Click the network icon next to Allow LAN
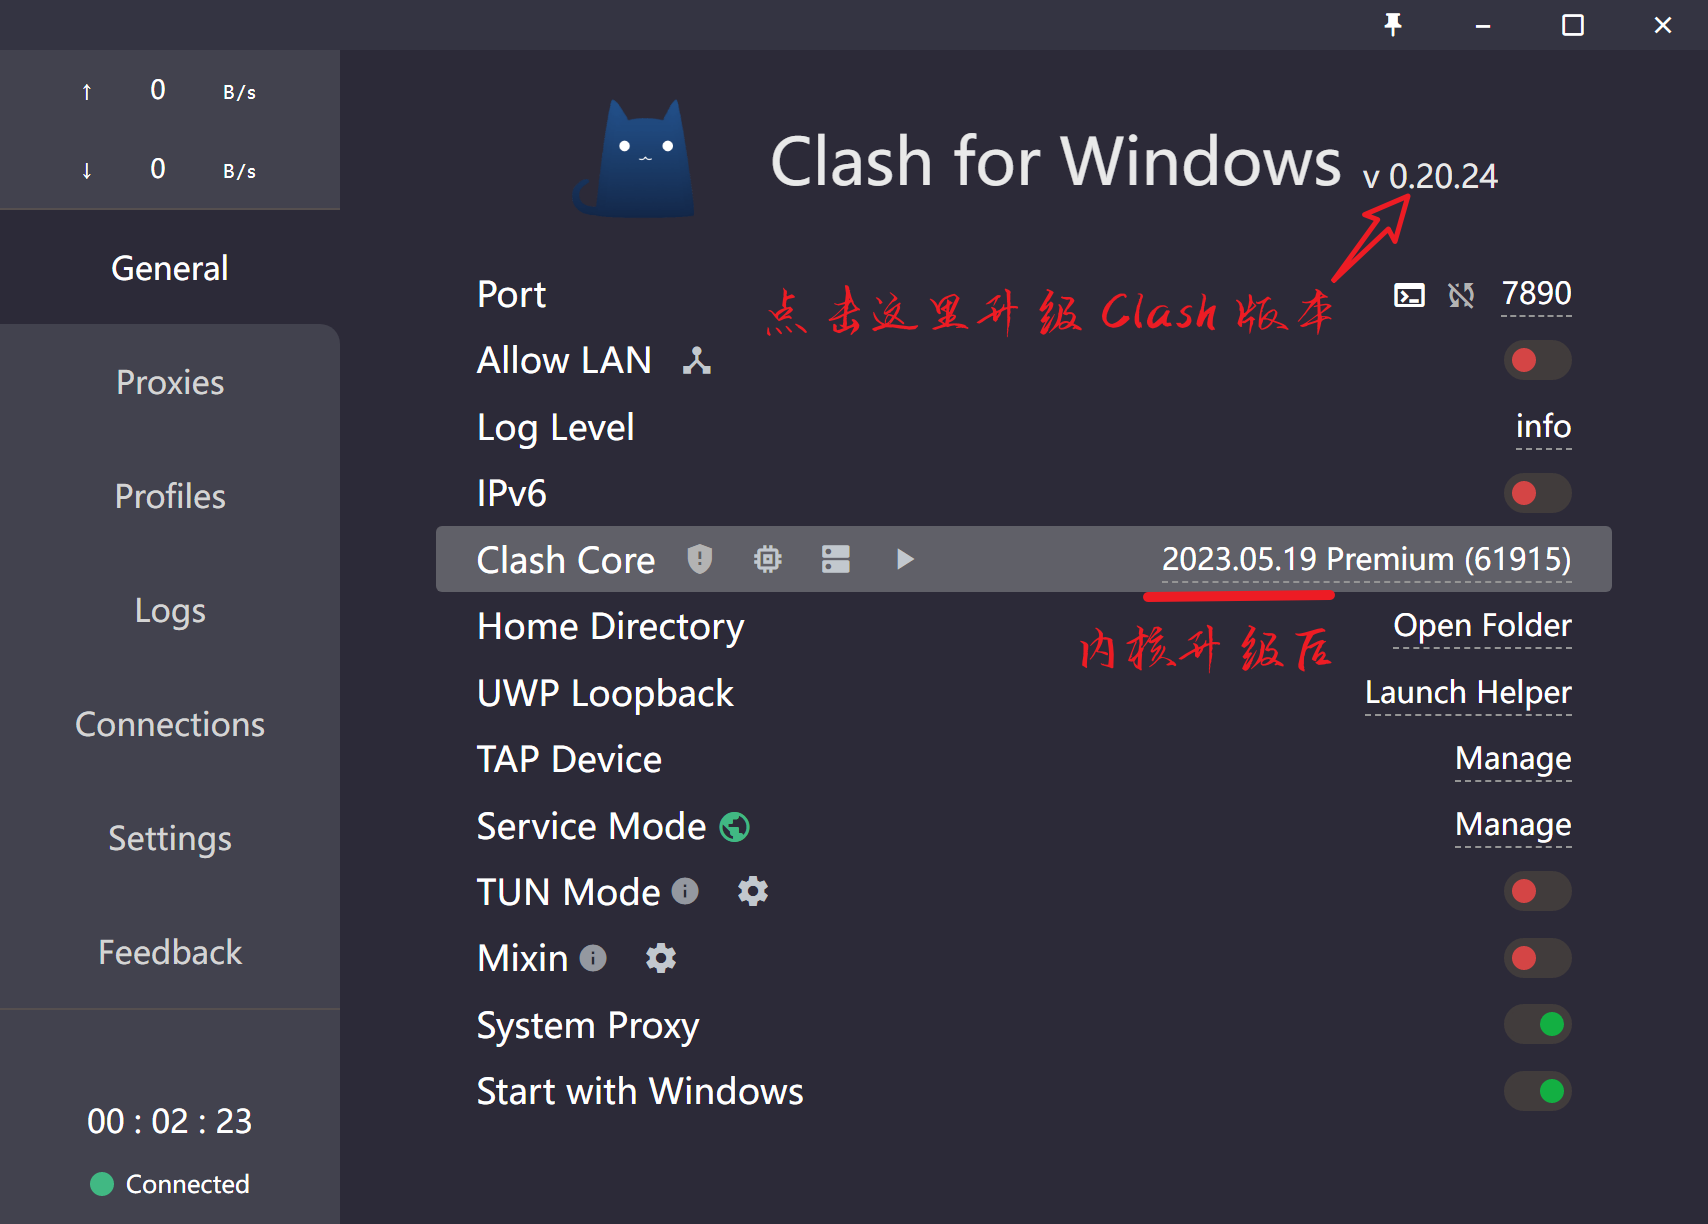1708x1224 pixels. tap(697, 360)
